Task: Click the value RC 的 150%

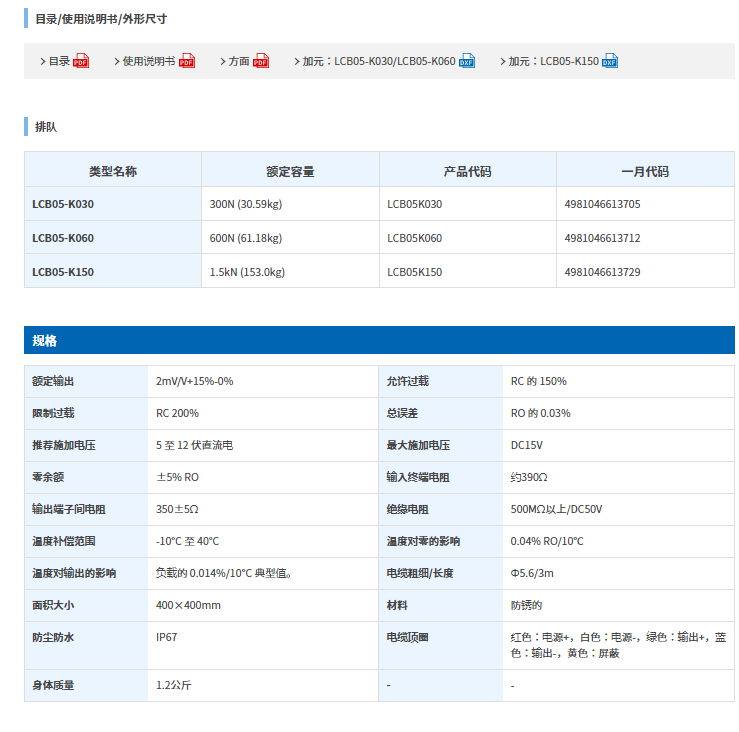Action: [x=539, y=381]
